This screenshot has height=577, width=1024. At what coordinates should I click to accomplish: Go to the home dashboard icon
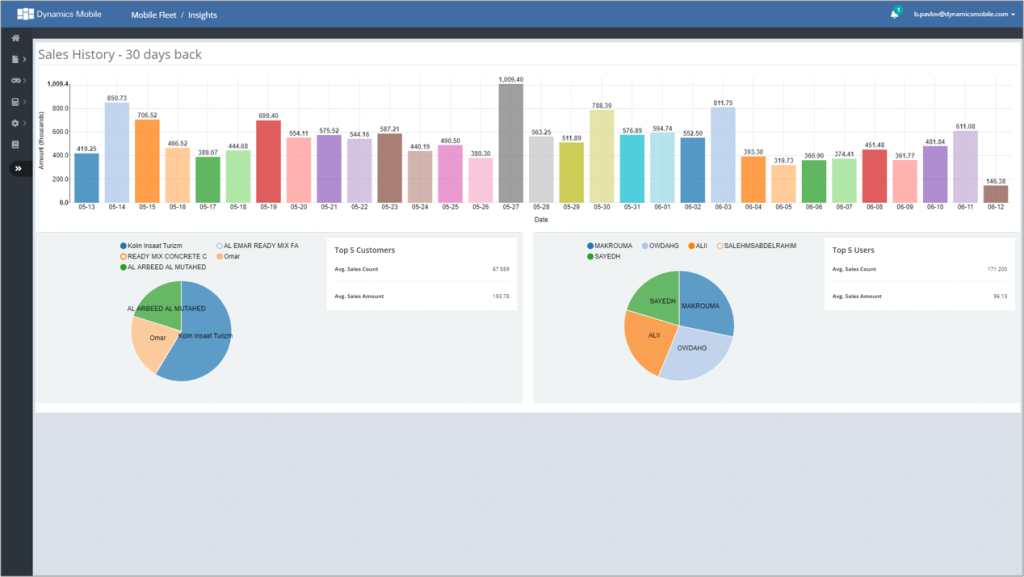click(16, 38)
